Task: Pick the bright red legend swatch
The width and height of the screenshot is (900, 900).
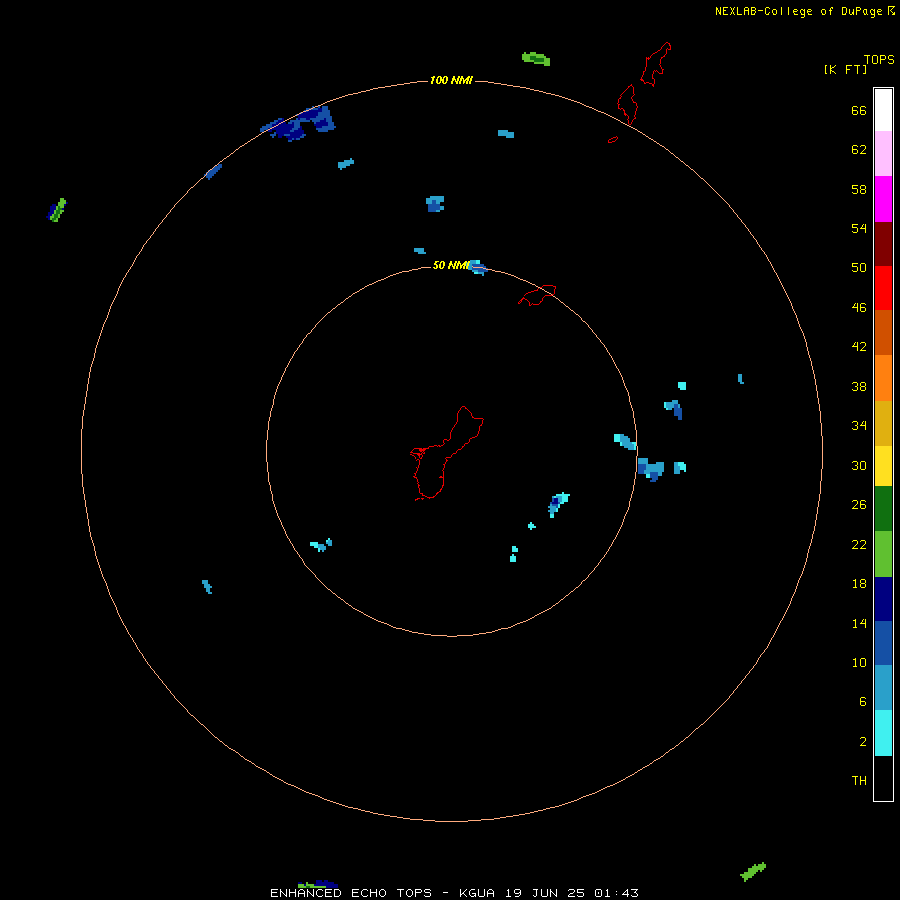Action: (883, 288)
